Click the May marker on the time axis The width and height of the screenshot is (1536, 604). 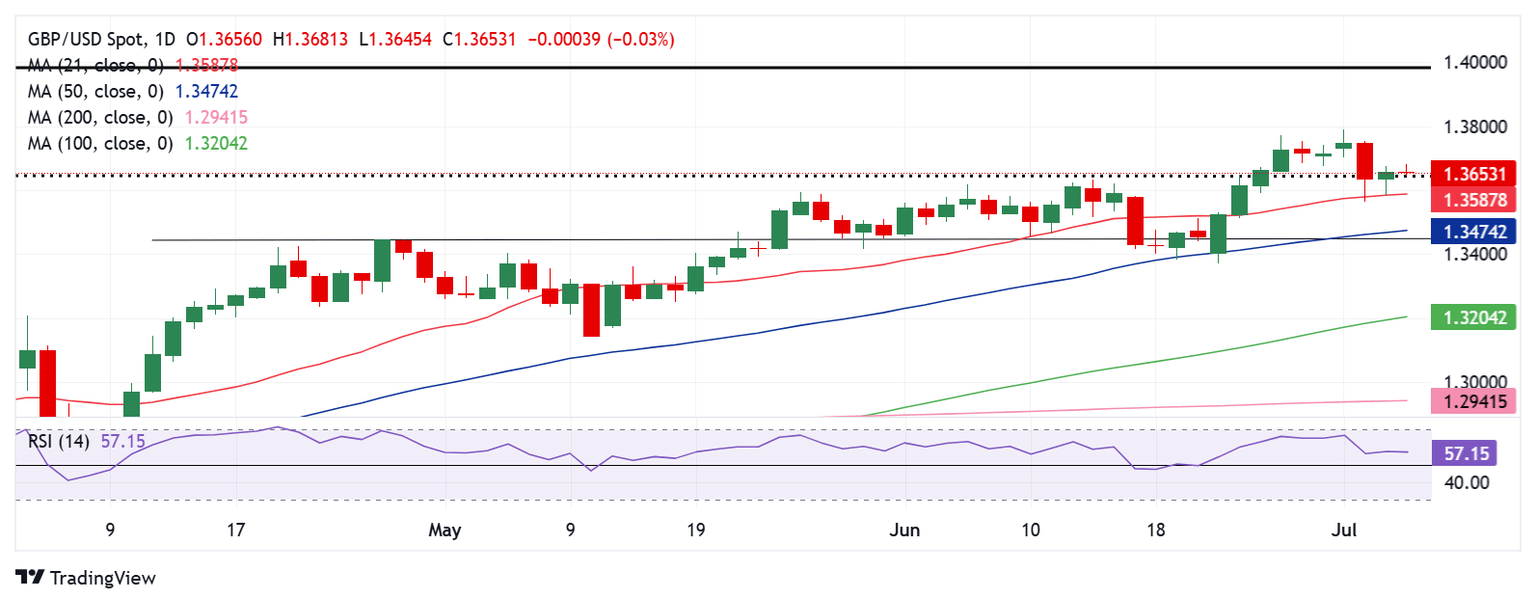coord(444,530)
